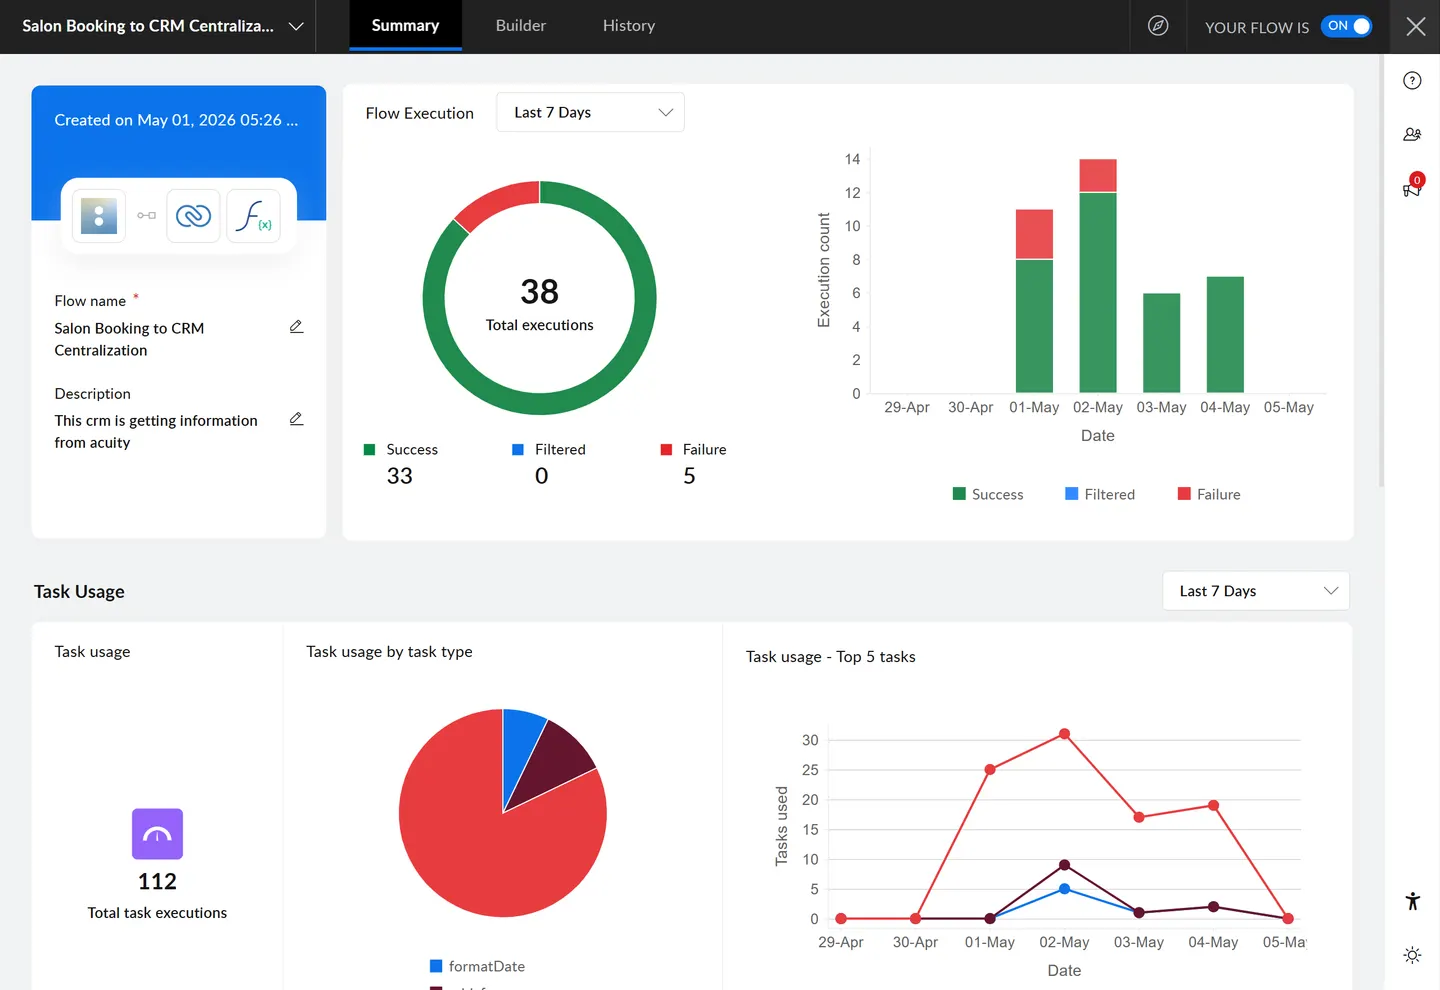The image size is (1440, 990).
Task: Edit the description pencil icon
Action: pos(296,419)
